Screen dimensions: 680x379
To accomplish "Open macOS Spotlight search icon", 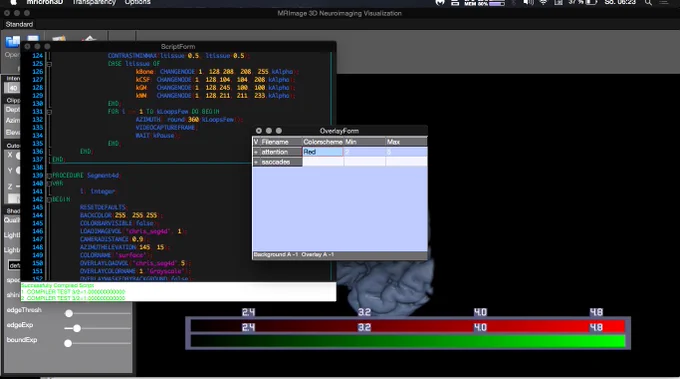I will point(648,2).
